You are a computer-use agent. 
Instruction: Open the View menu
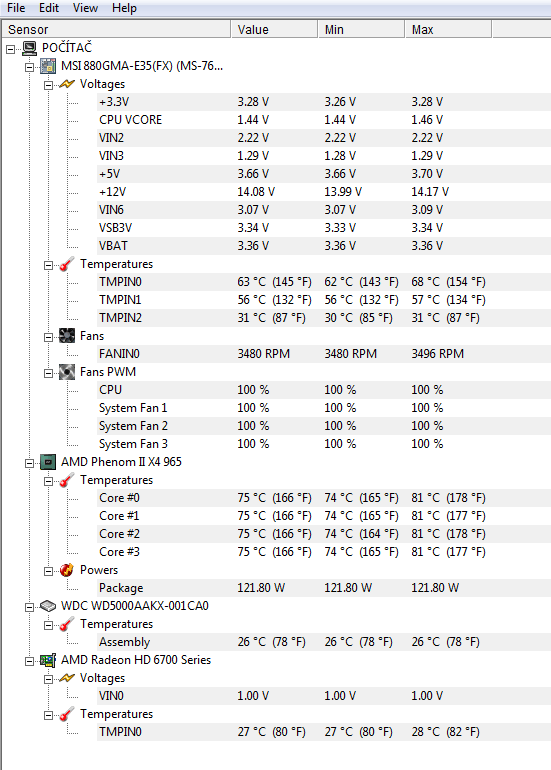click(85, 8)
